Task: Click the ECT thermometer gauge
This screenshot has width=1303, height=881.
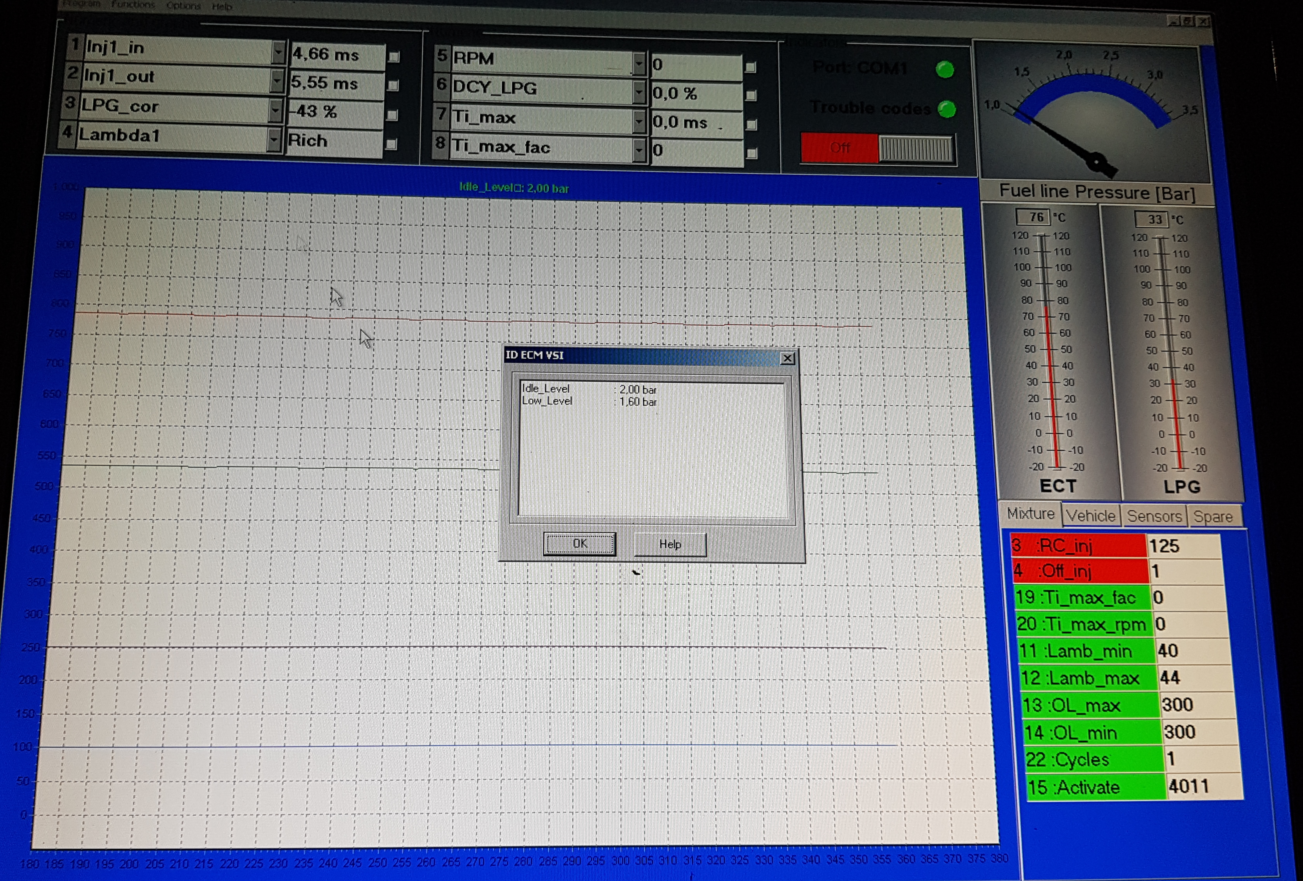Action: (1055, 350)
